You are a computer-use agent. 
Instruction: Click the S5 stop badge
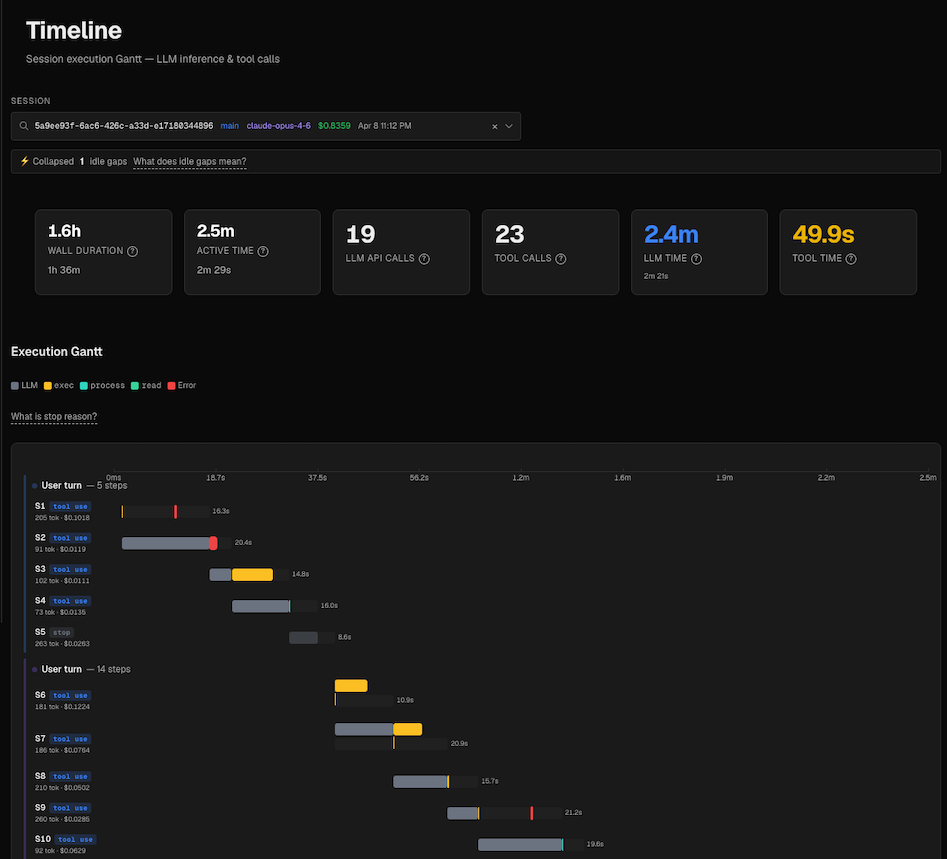pos(62,632)
